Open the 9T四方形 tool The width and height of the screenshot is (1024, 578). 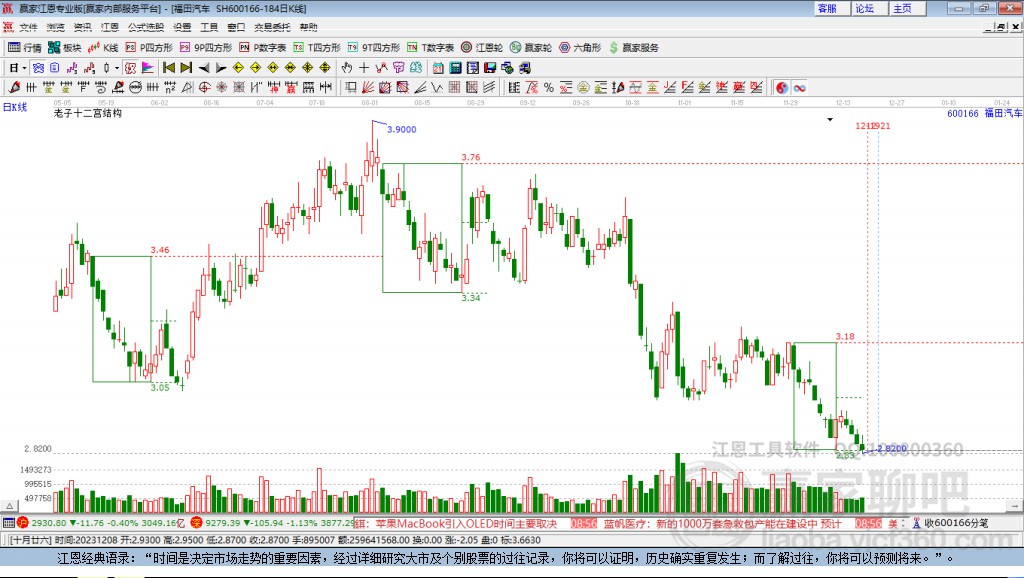pyautogui.click(x=374, y=48)
